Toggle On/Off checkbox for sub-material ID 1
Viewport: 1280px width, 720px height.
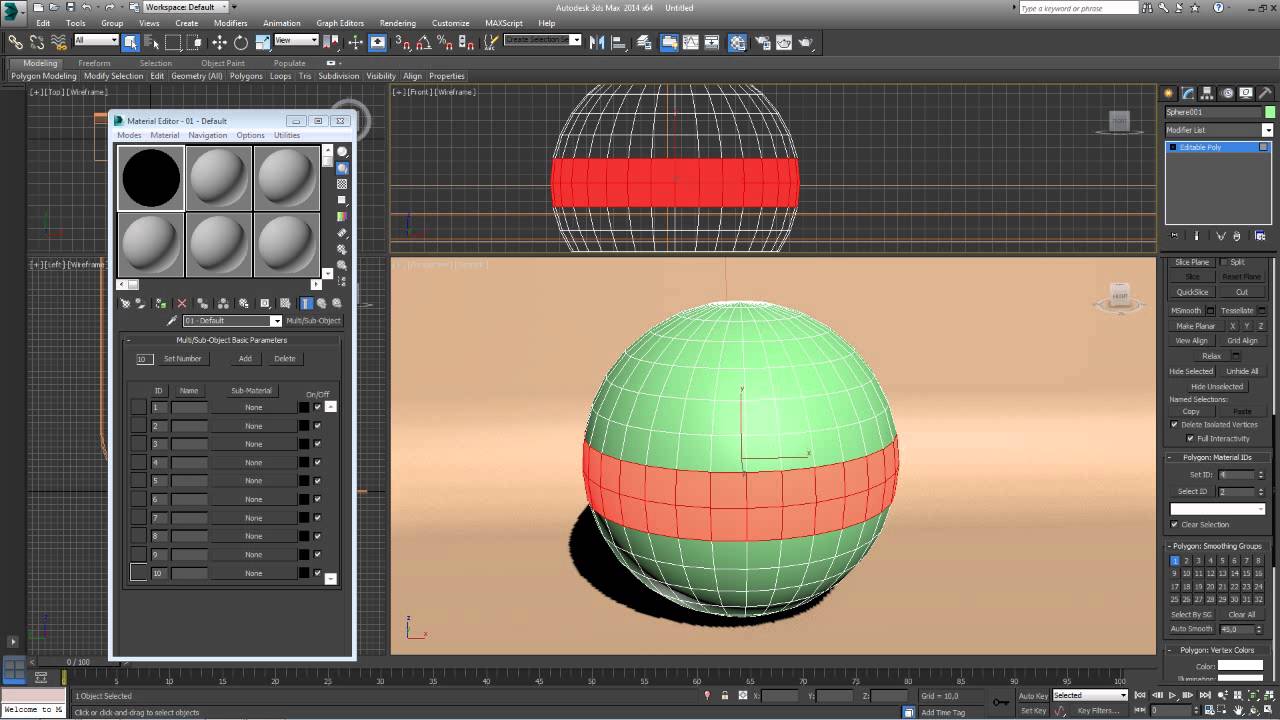click(317, 407)
